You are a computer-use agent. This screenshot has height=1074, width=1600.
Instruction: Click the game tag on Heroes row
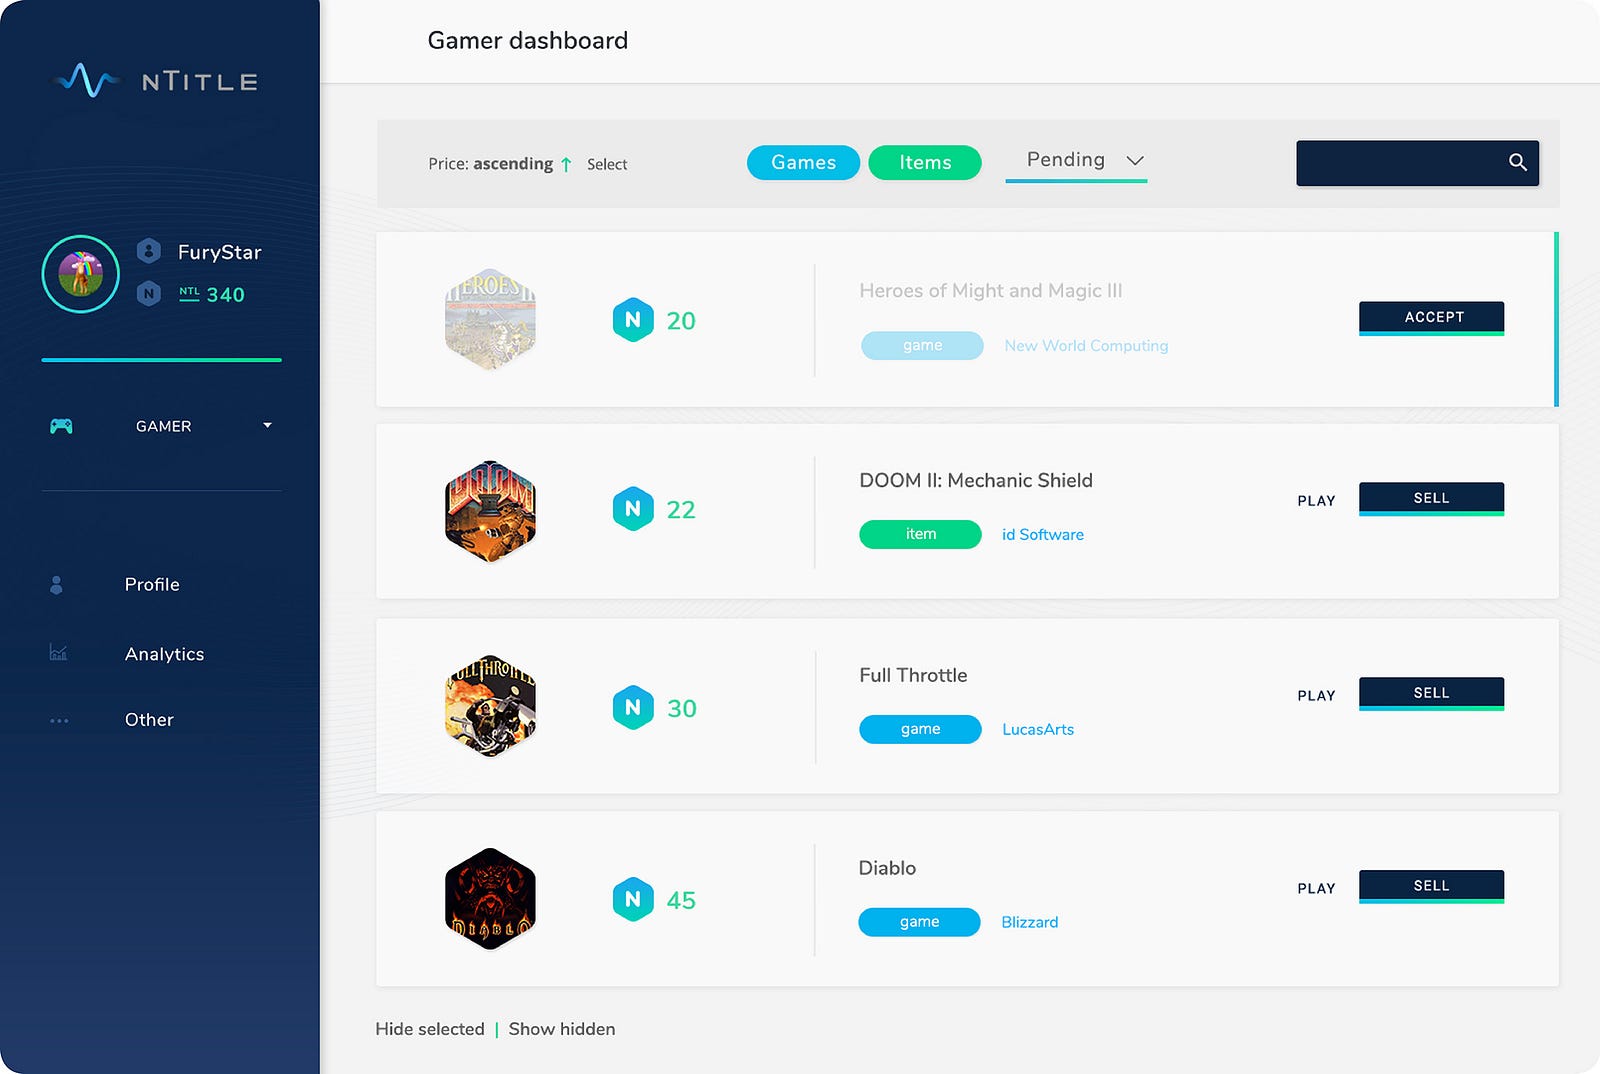tap(922, 345)
